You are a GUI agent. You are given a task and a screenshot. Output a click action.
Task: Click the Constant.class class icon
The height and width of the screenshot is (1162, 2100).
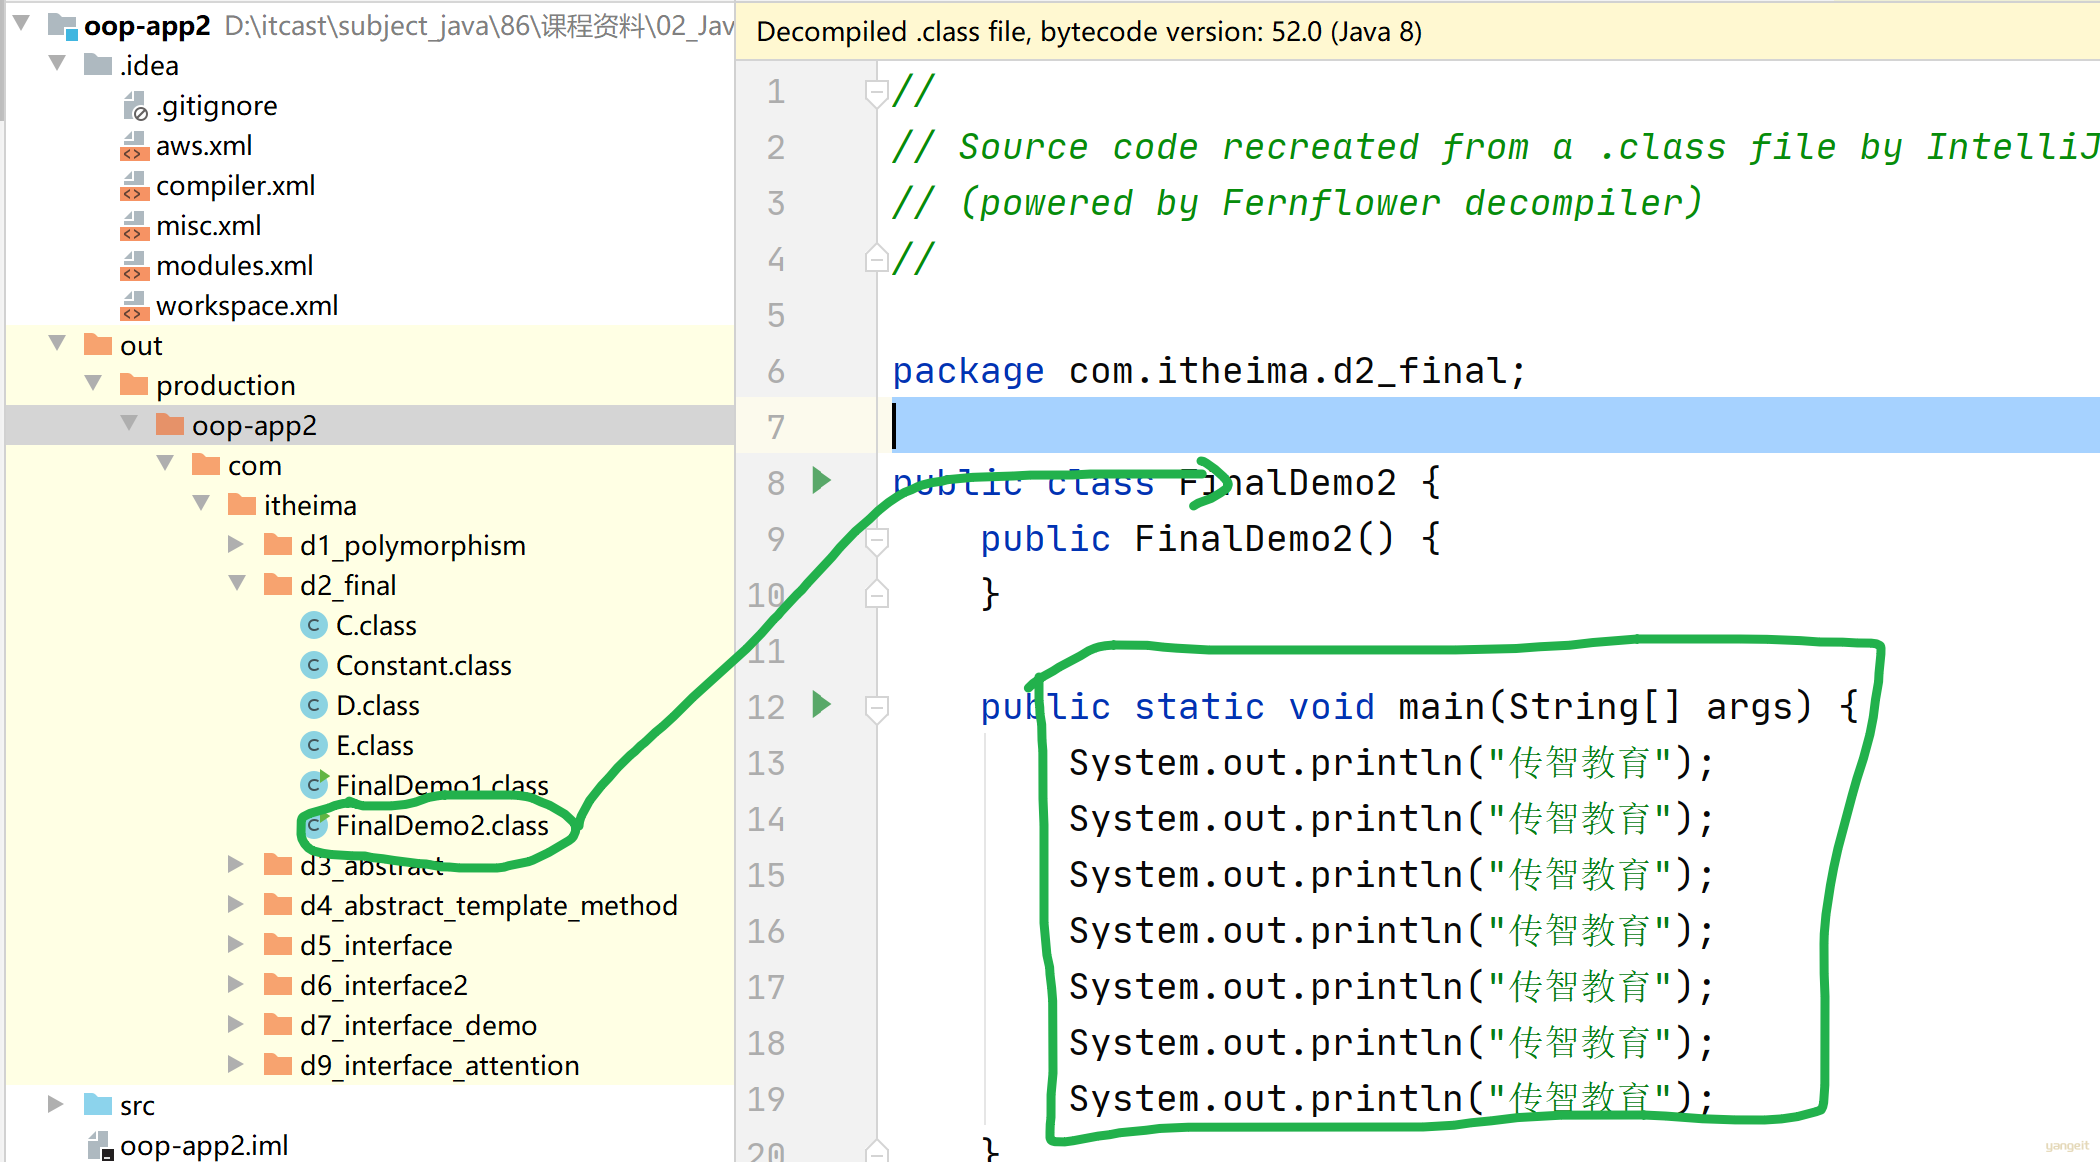click(314, 665)
